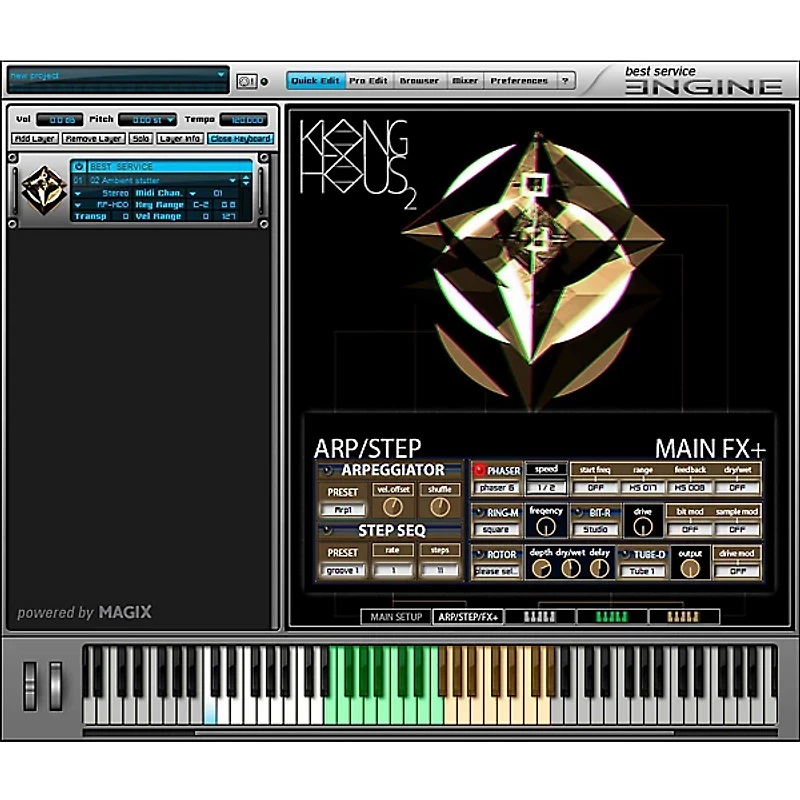Viewport: 800px width, 800px height.
Task: Switch to the Pro Edit tab
Action: click(x=367, y=81)
